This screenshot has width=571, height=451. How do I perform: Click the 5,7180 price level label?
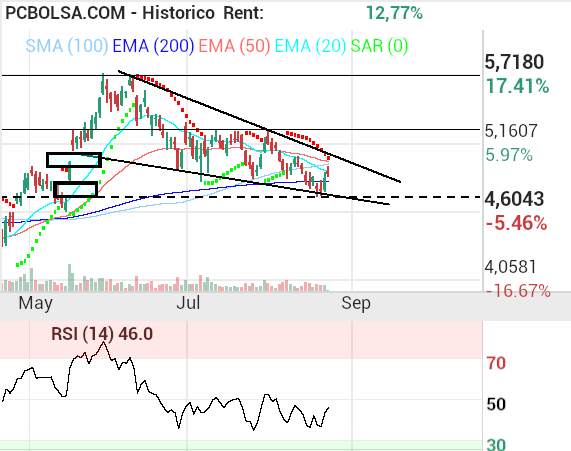(x=514, y=62)
